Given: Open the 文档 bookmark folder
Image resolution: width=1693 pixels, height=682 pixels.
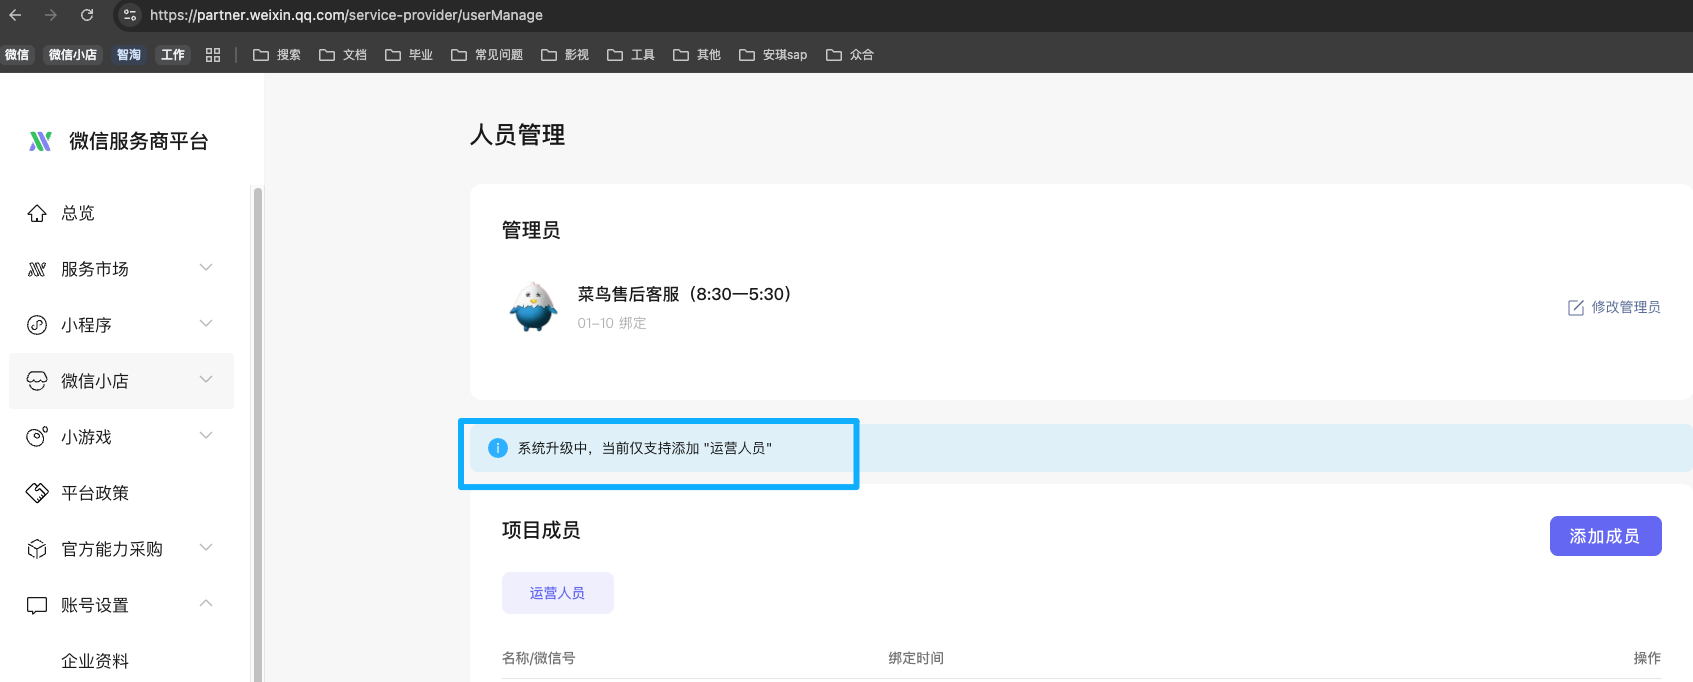Looking at the screenshot, I should 343,55.
